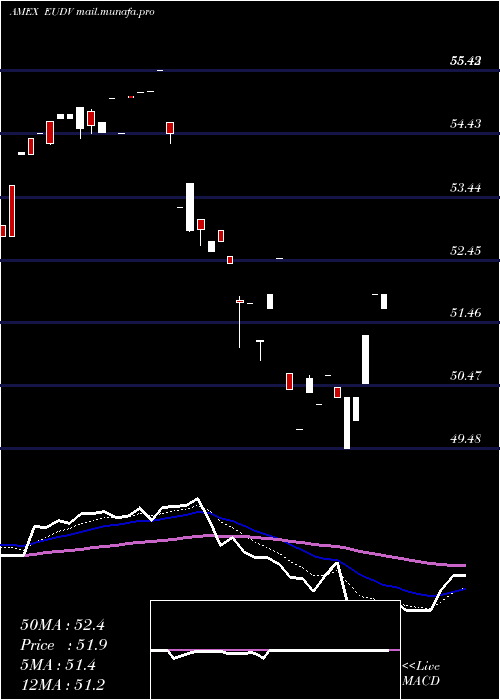Click the 53.44 price axis label

[465, 188]
